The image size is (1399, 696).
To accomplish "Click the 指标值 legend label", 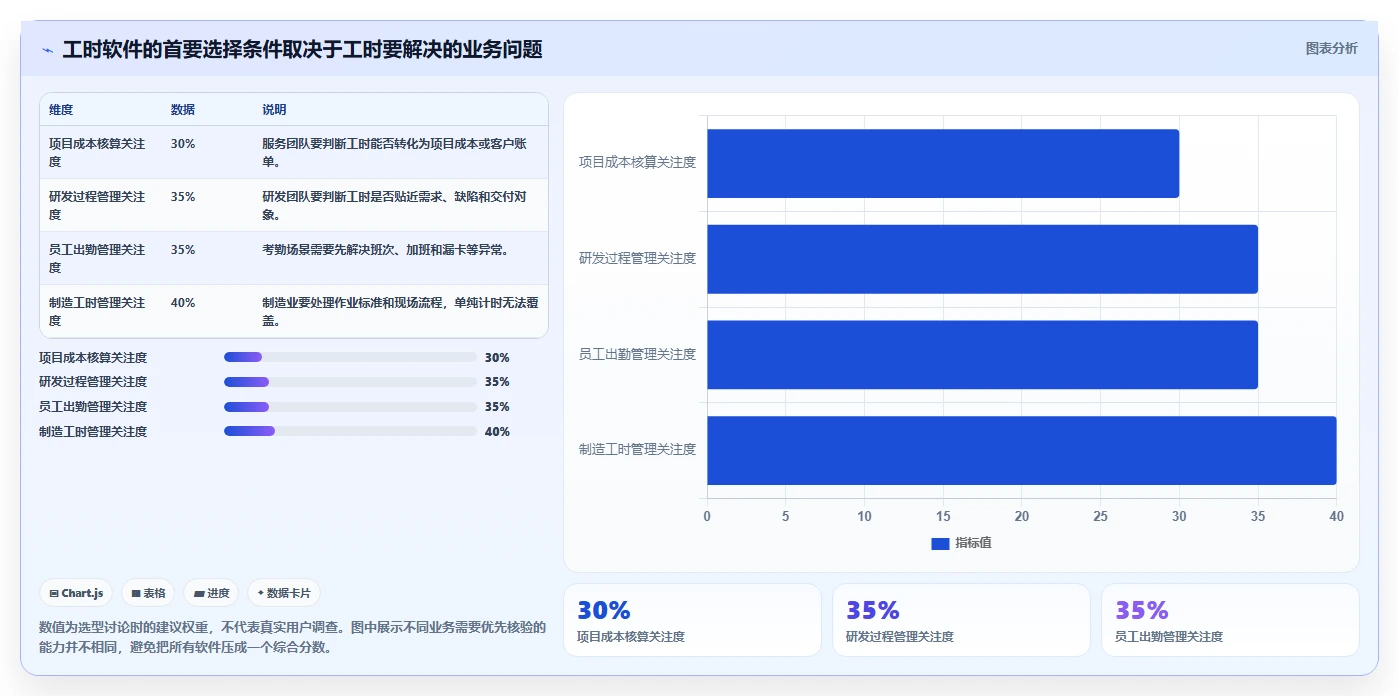I will click(x=973, y=543).
